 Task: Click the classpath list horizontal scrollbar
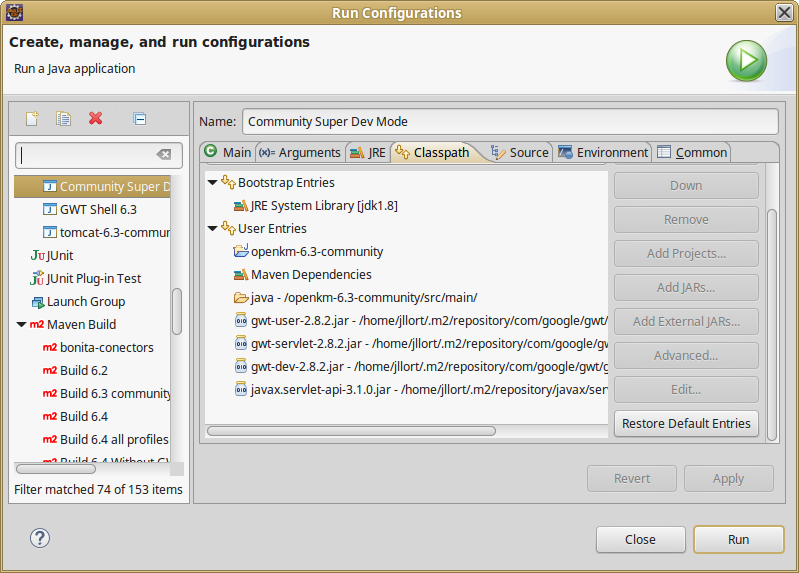pyautogui.click(x=352, y=431)
